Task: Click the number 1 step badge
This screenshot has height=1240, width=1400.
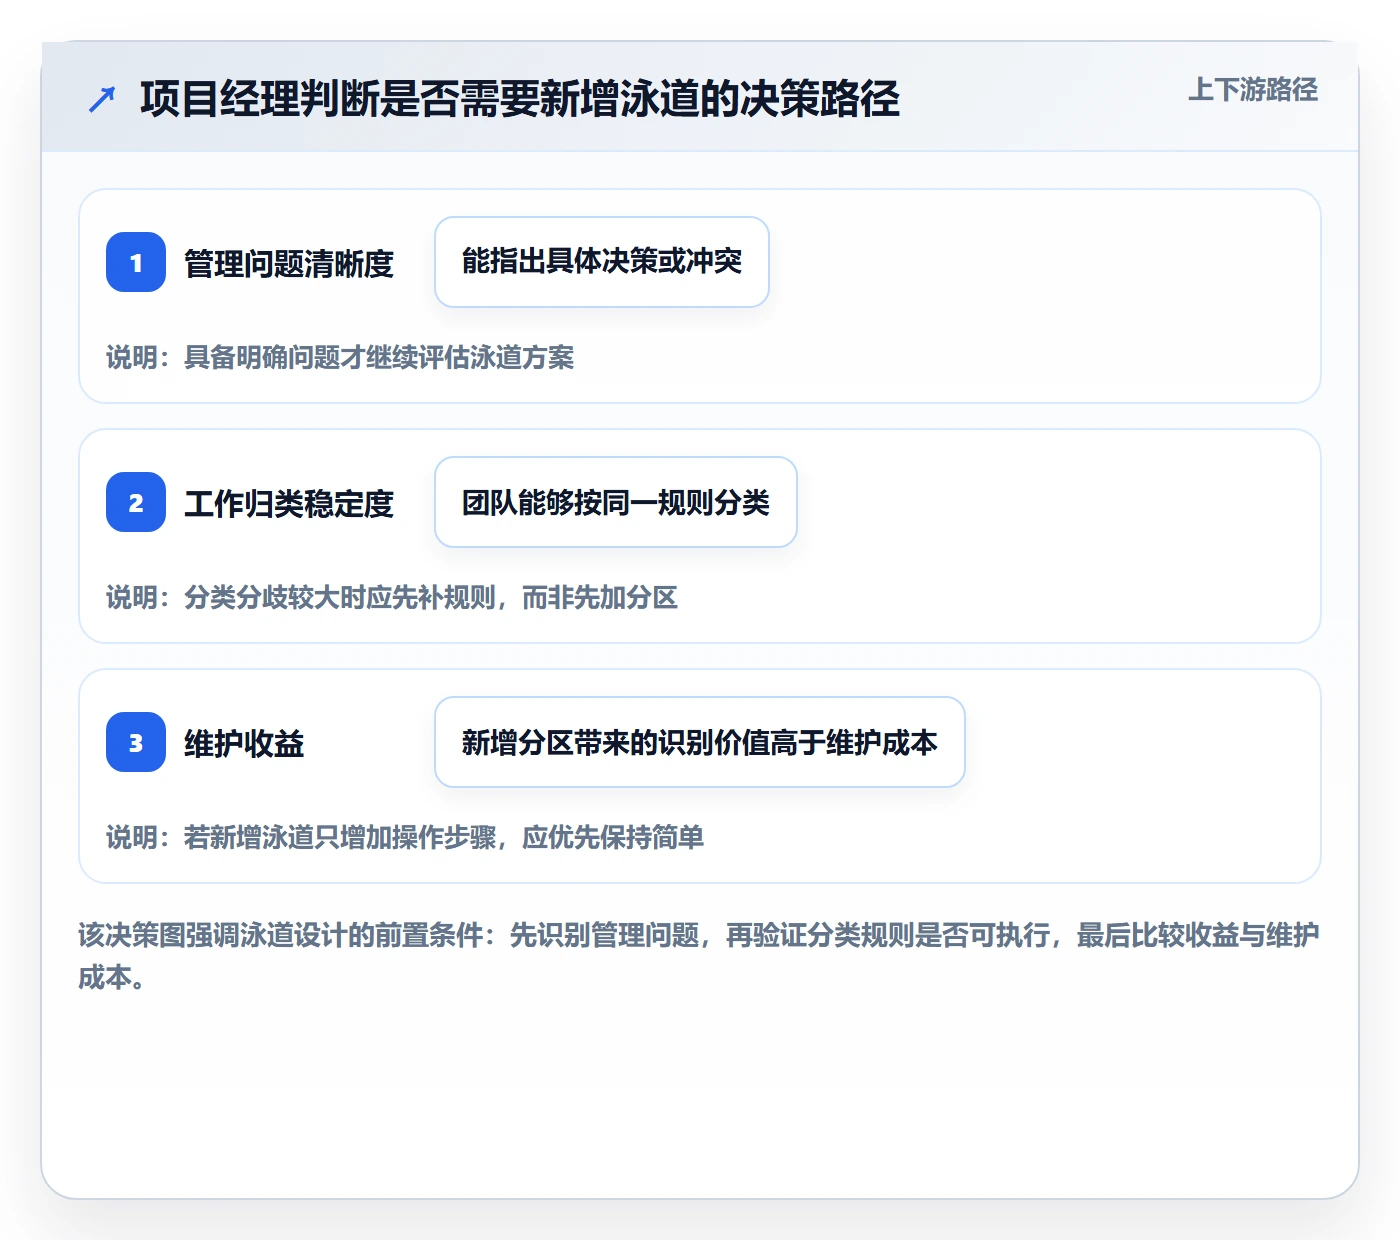Action: pyautogui.click(x=136, y=262)
